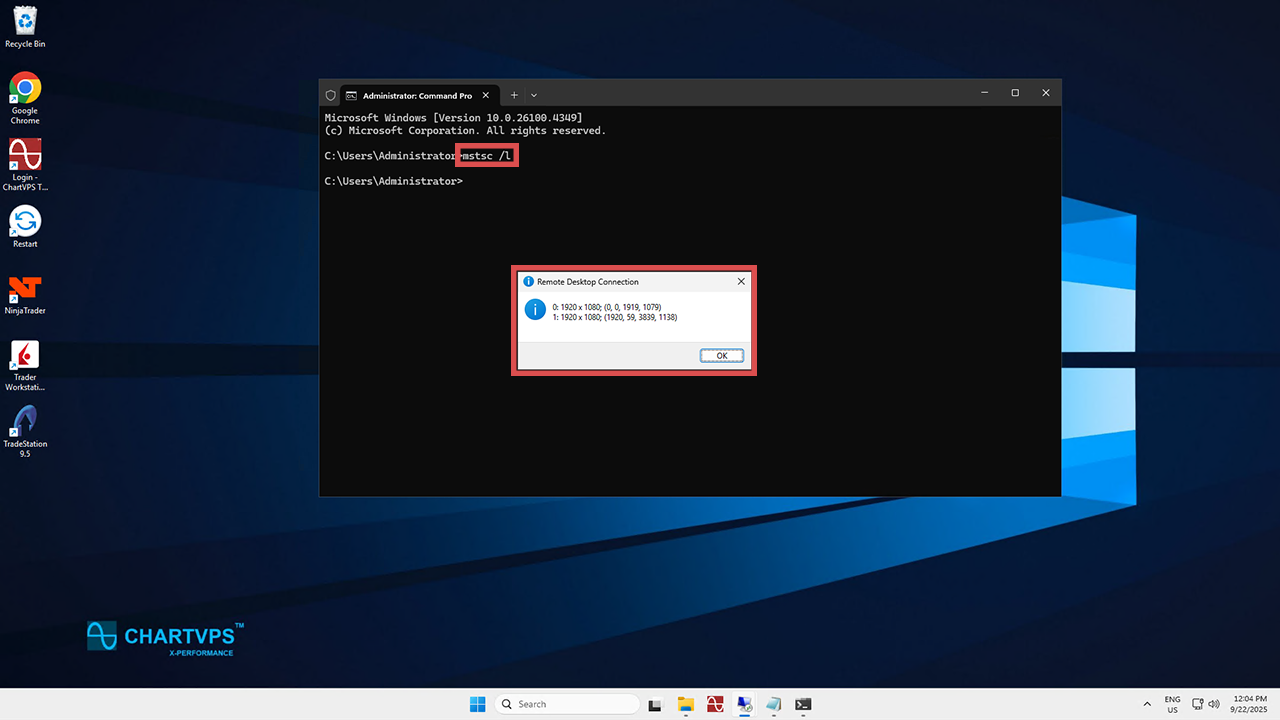Show hidden icons in system tray
This screenshot has height=720, width=1280.
pyautogui.click(x=1147, y=704)
